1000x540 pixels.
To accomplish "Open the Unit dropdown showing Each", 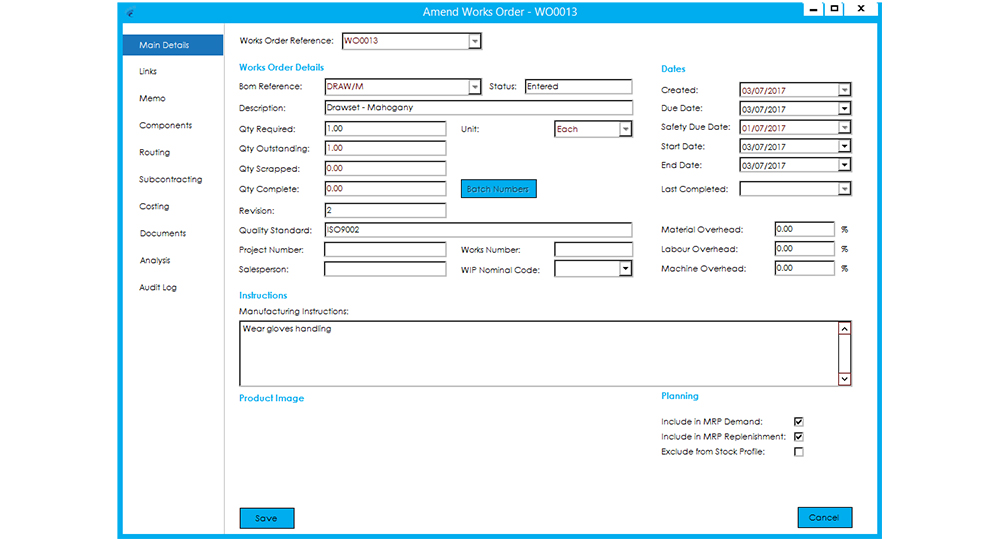I will pos(626,129).
